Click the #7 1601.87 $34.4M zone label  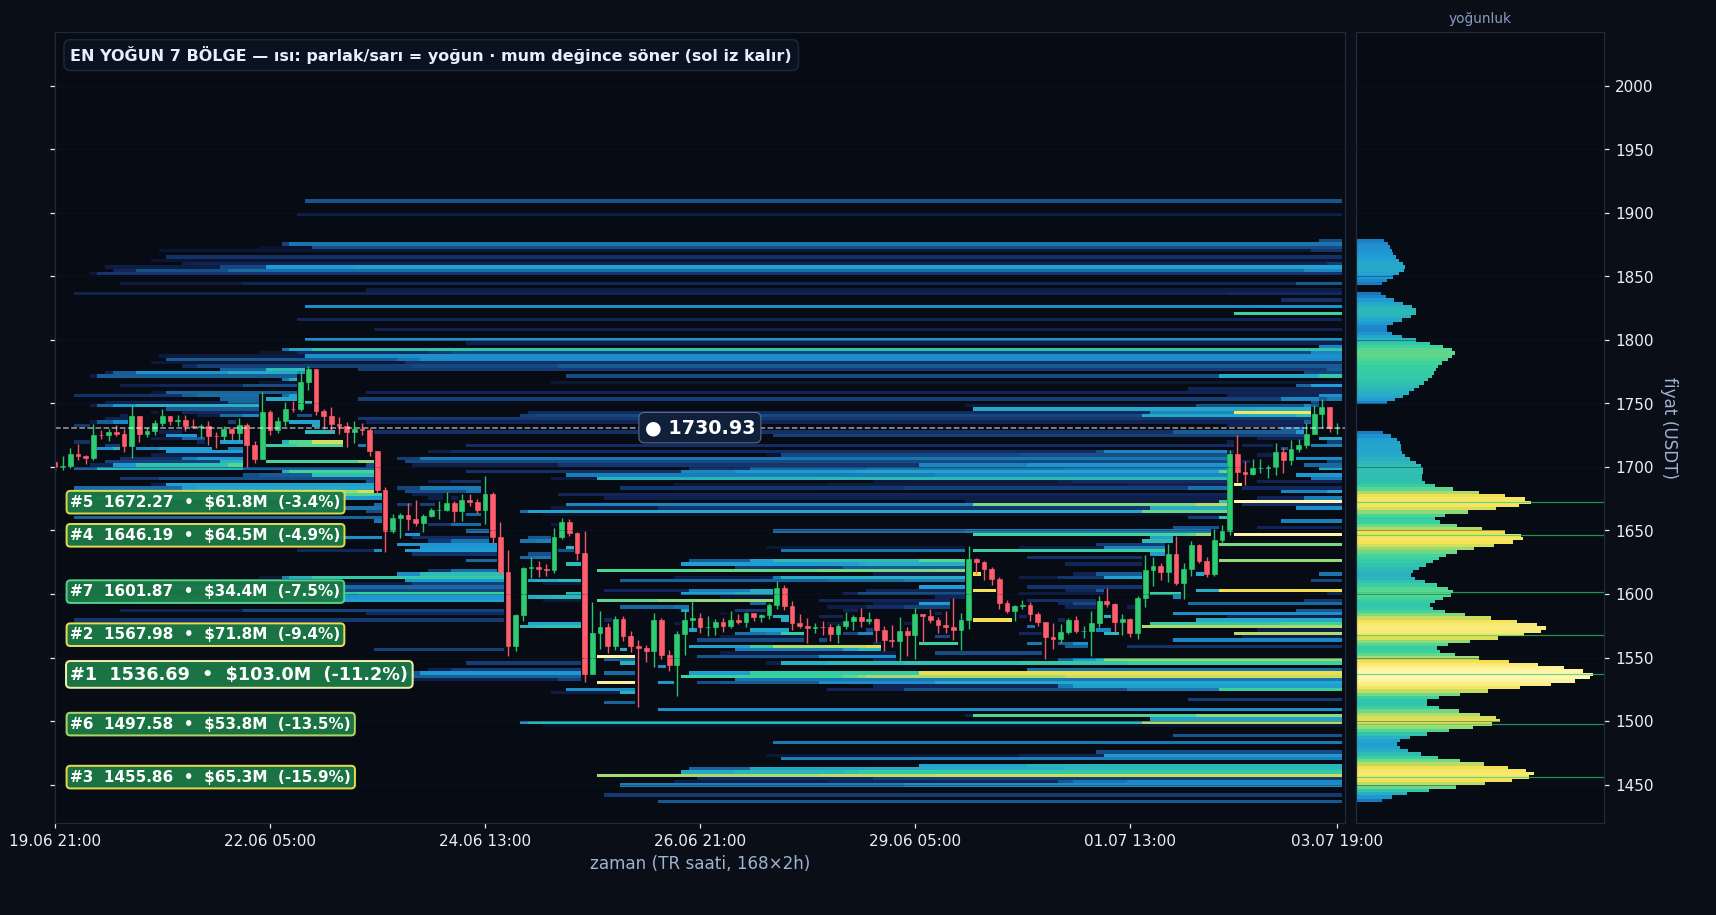coord(205,591)
